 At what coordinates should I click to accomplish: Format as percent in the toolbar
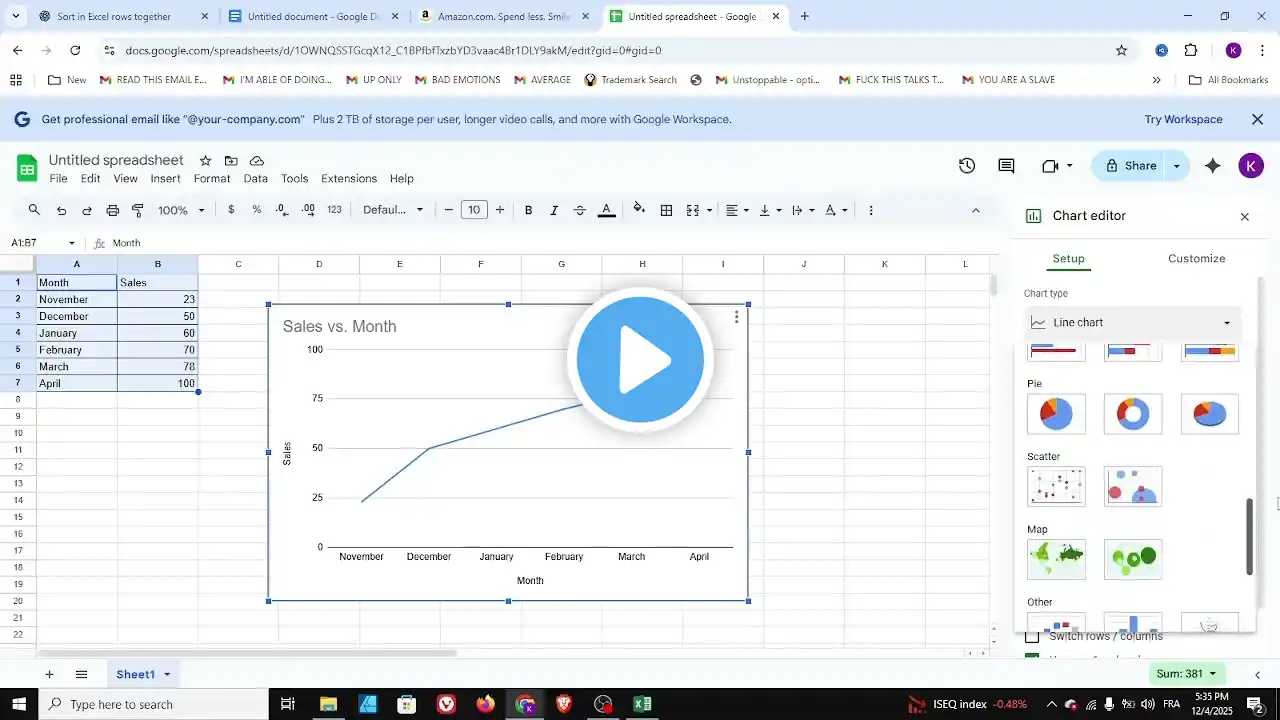[257, 210]
